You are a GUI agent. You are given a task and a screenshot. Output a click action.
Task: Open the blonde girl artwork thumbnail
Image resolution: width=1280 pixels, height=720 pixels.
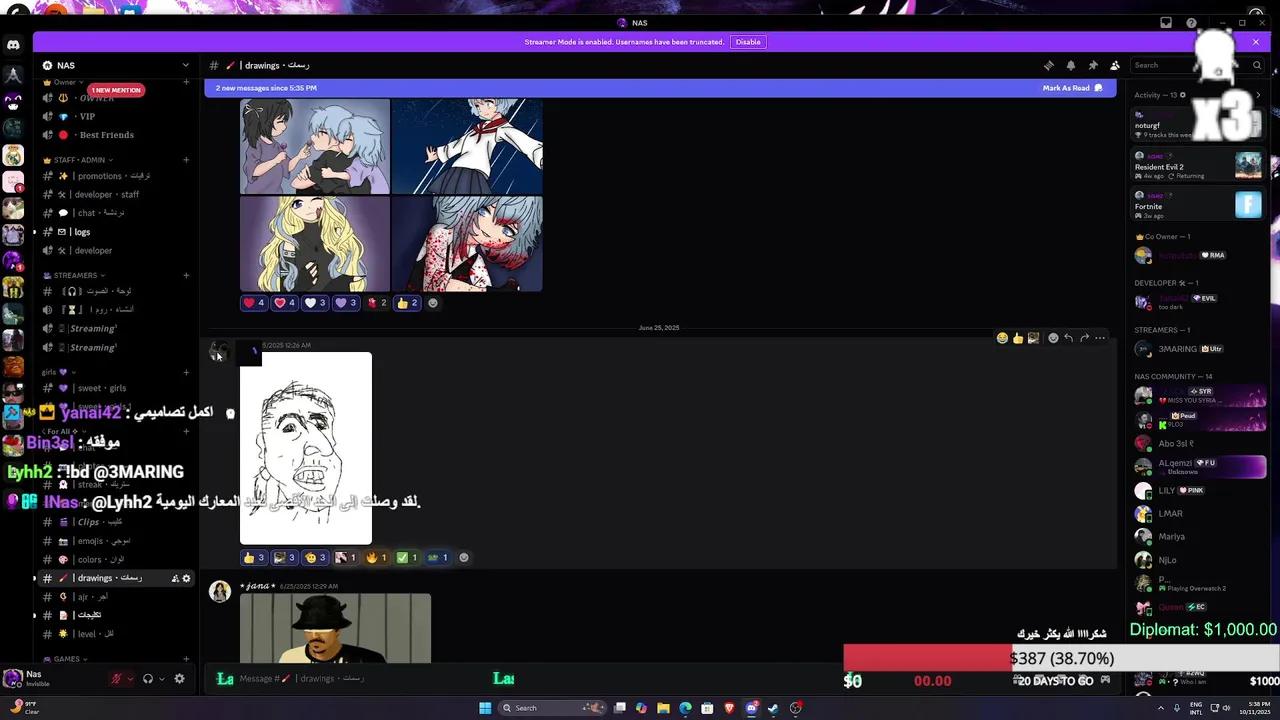click(315, 244)
